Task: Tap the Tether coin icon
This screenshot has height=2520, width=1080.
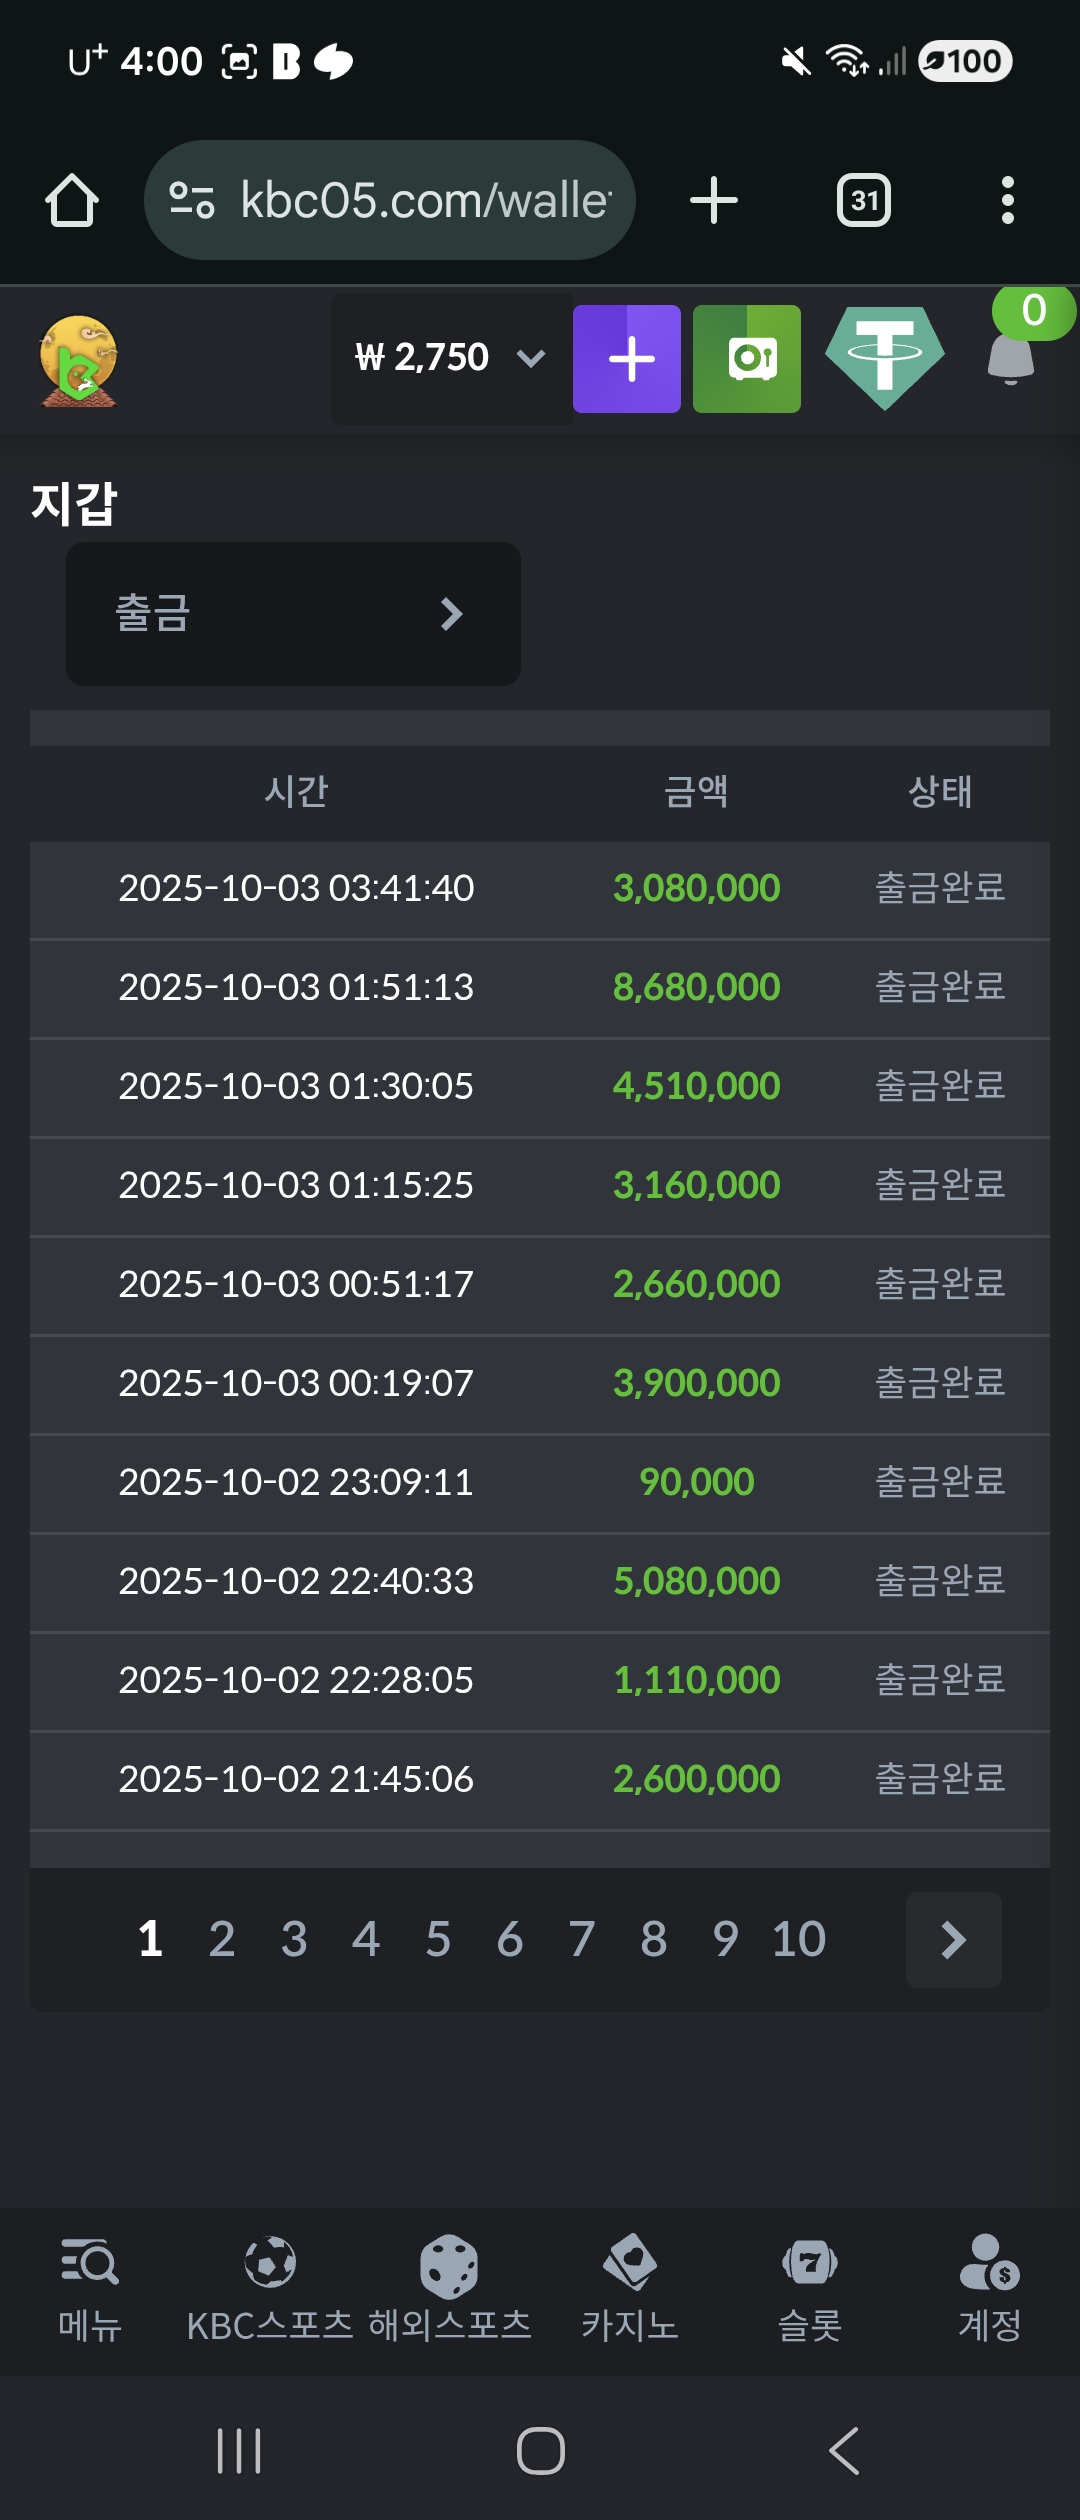Action: [x=884, y=357]
